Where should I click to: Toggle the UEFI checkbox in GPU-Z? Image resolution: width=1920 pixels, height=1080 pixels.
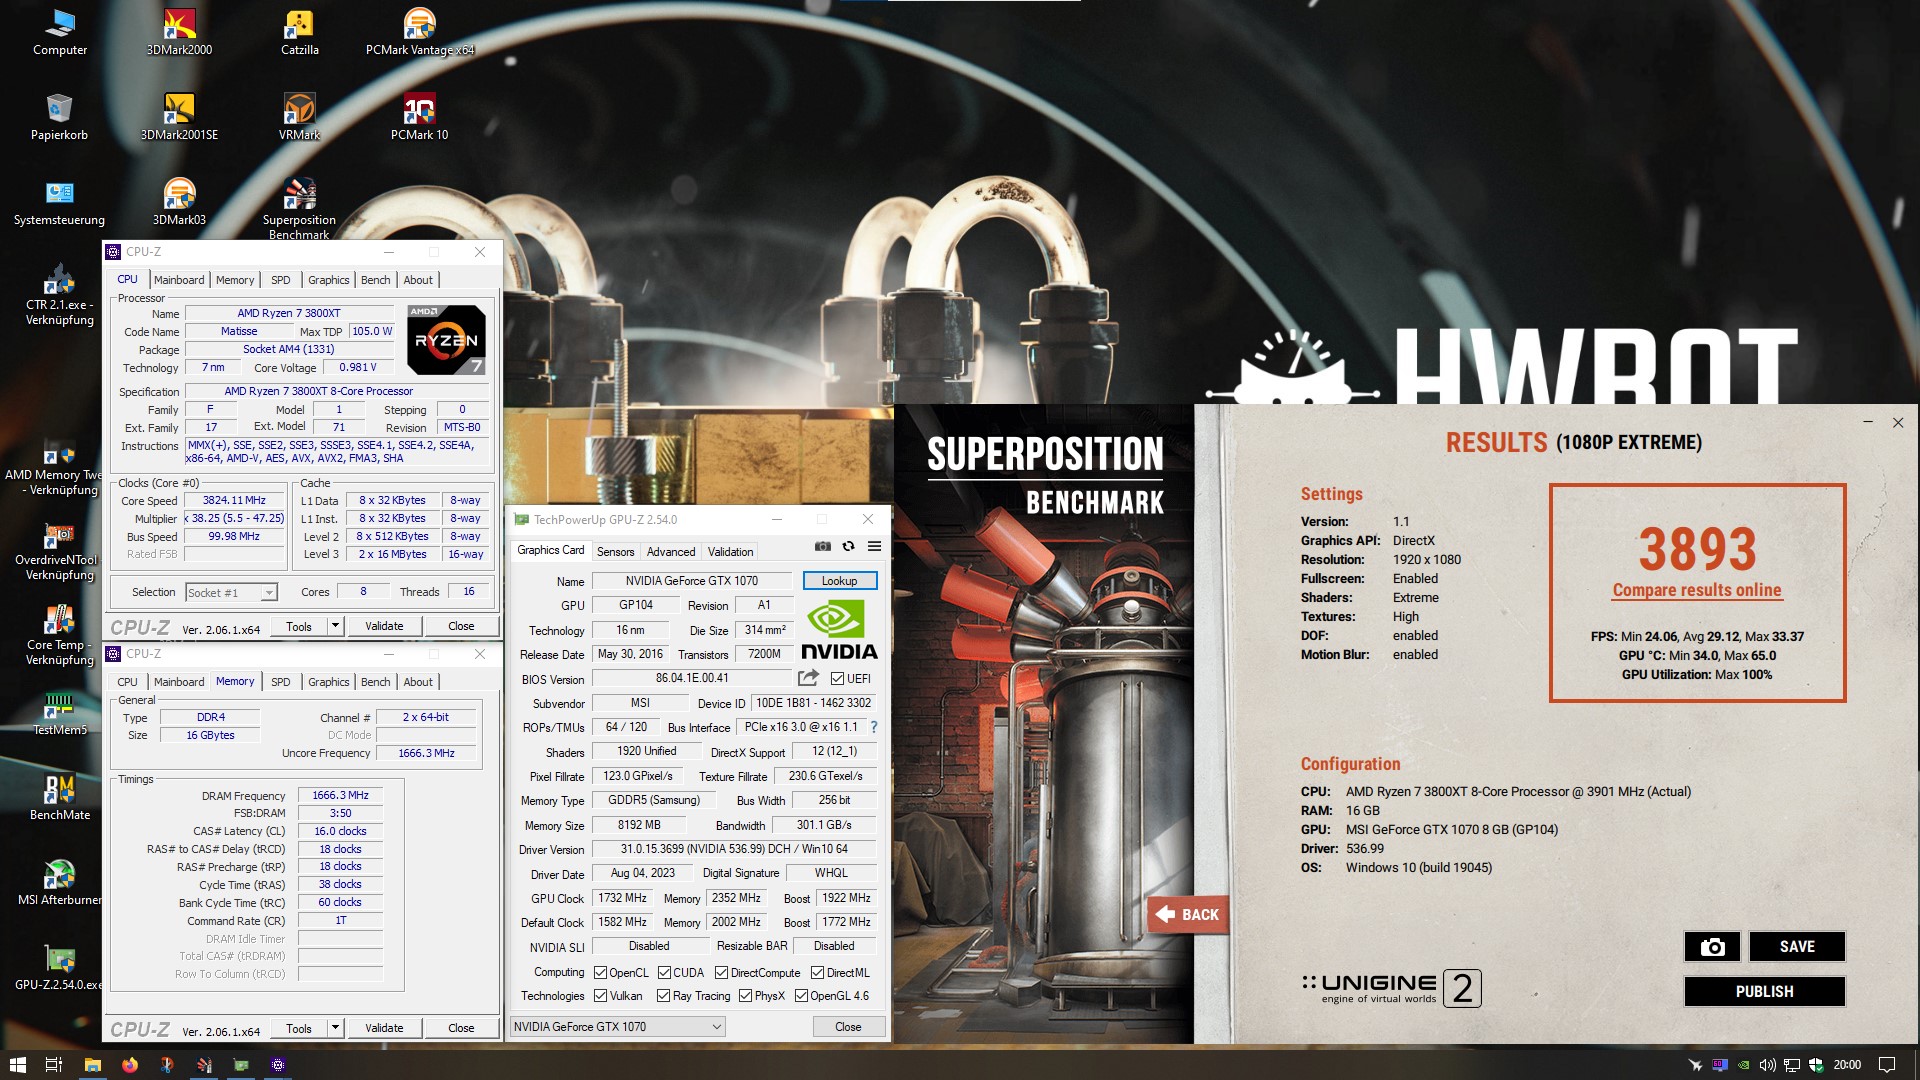coord(837,678)
